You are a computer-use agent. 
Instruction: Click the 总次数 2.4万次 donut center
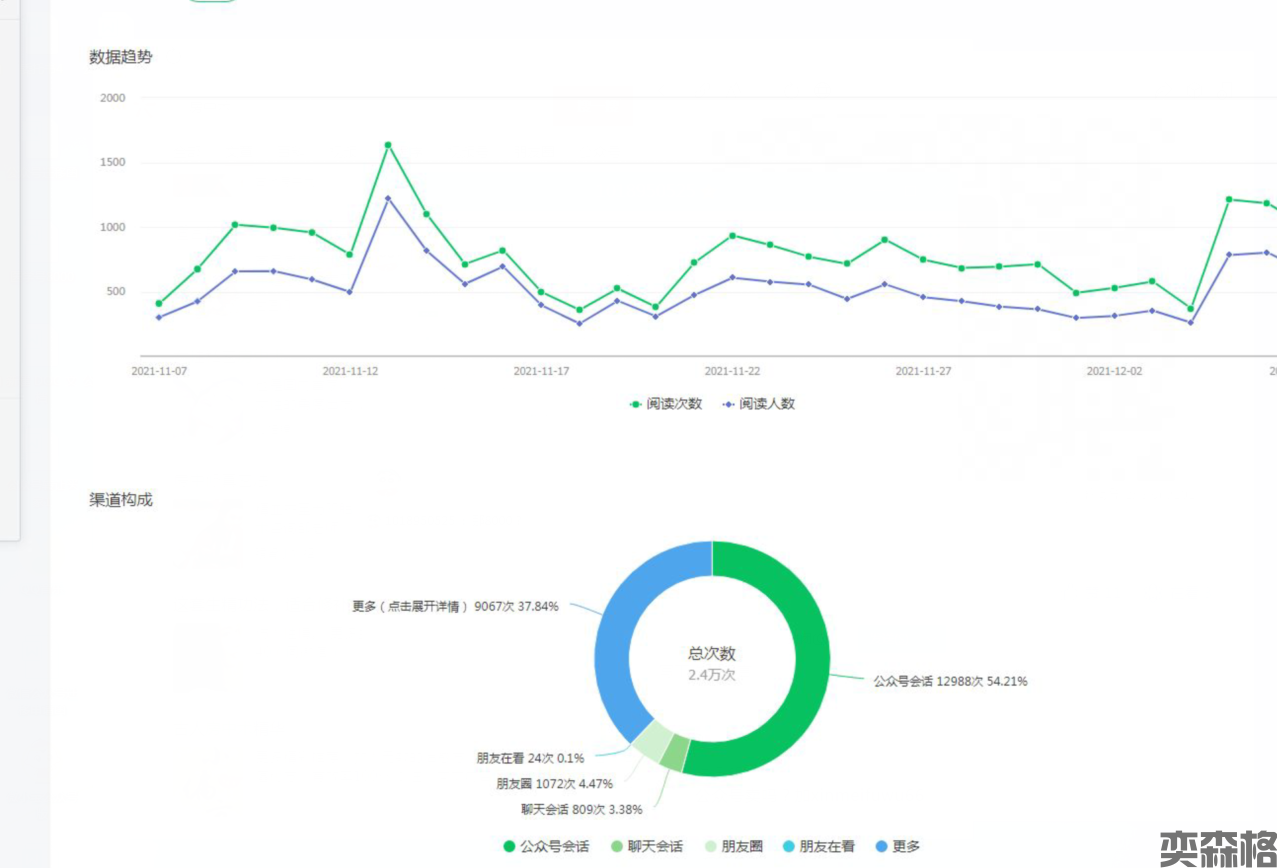712,663
